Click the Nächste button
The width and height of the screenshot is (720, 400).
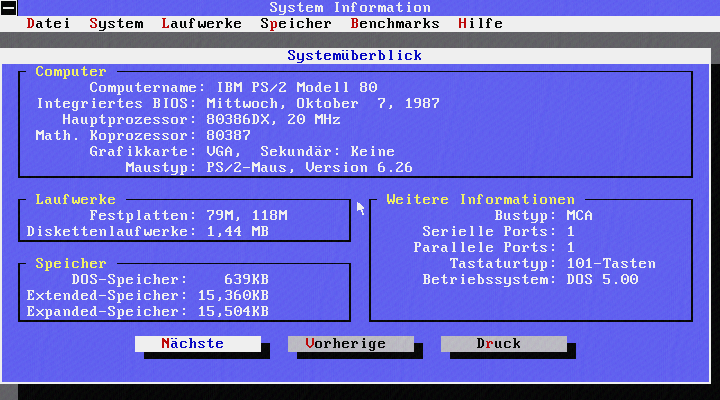[x=198, y=344]
